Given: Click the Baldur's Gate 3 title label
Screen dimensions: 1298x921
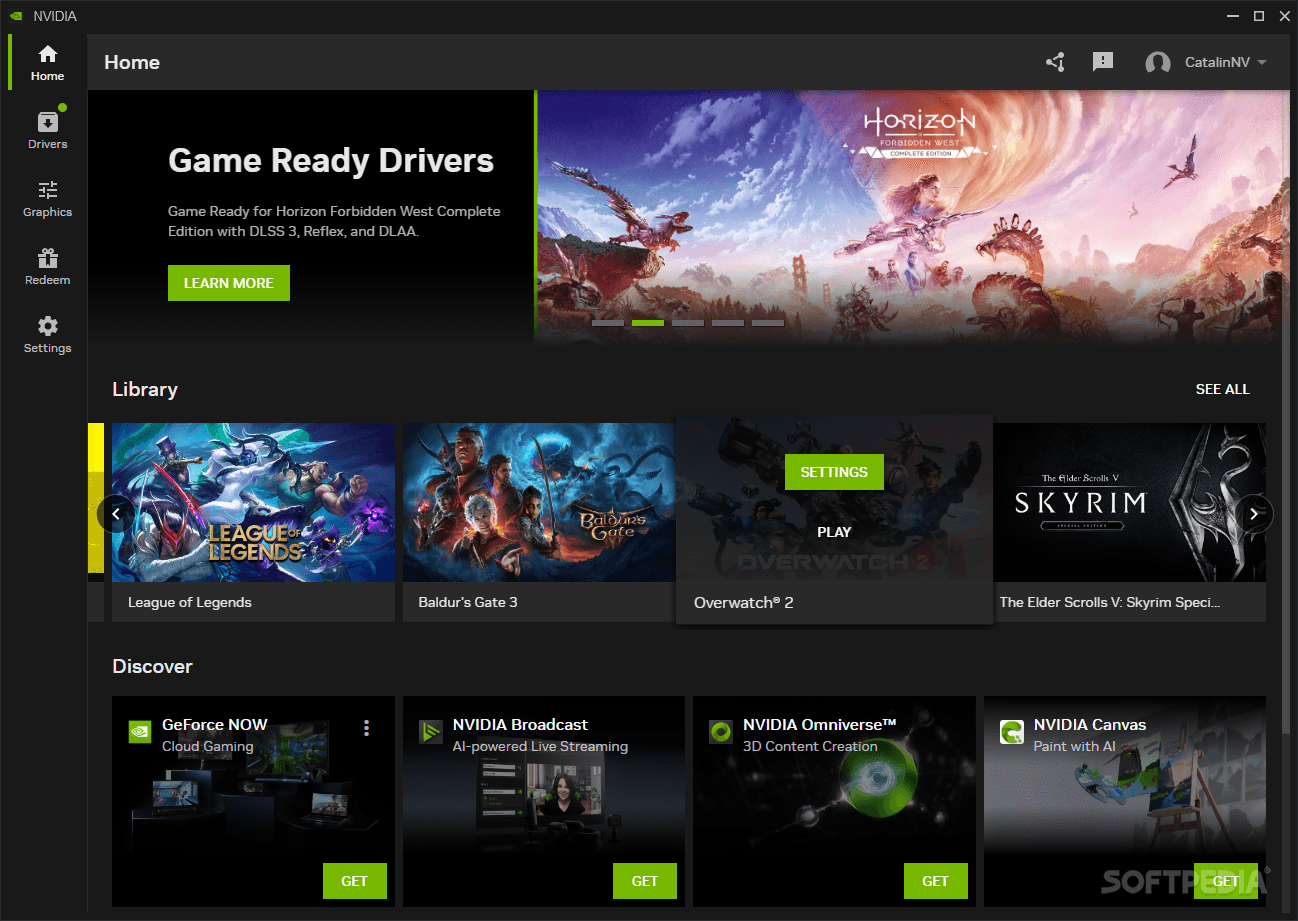Looking at the screenshot, I should (468, 603).
